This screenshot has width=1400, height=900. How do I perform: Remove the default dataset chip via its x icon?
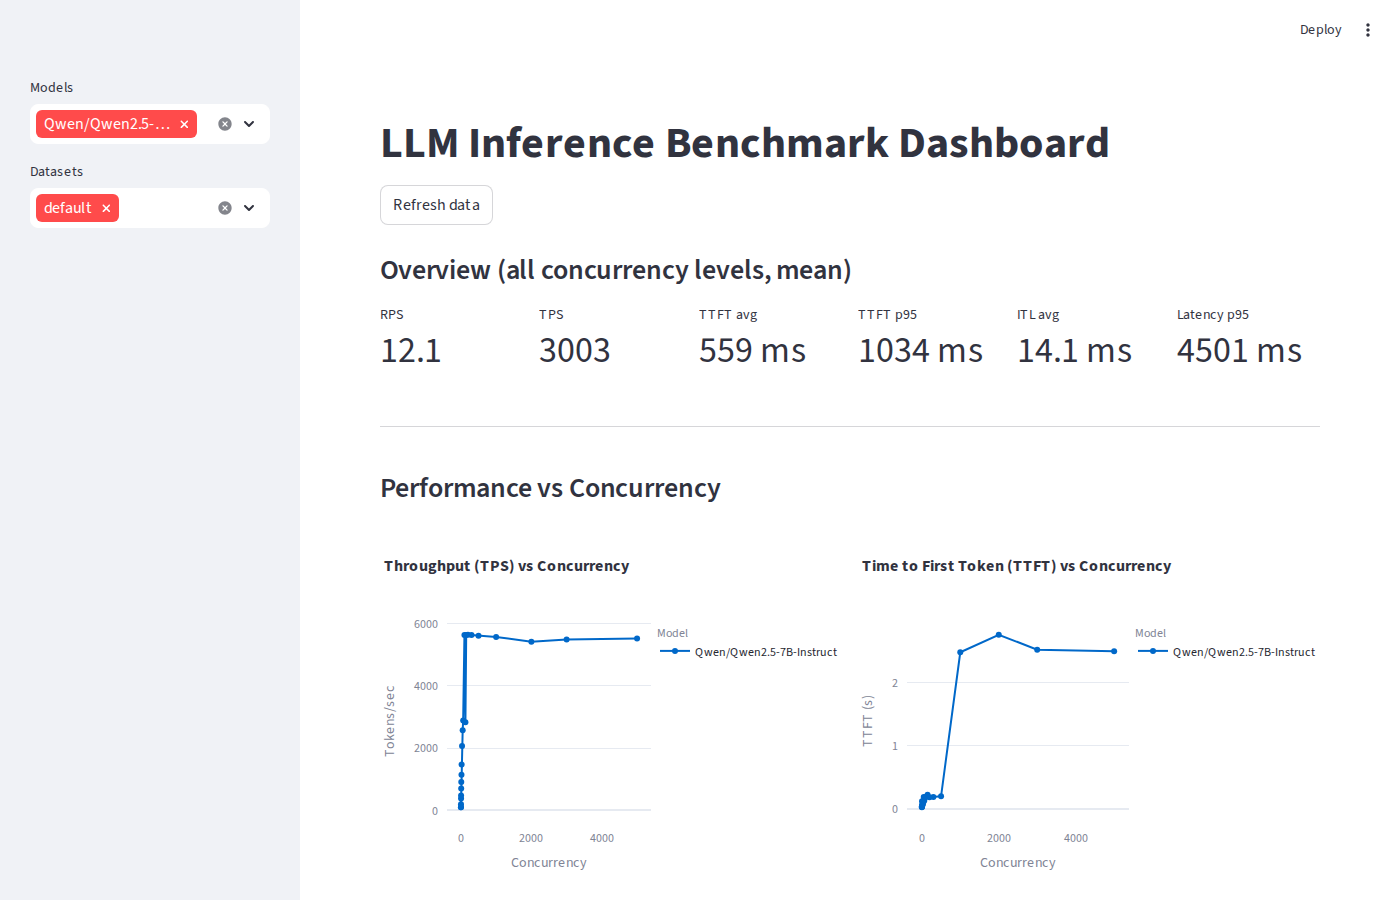(105, 207)
